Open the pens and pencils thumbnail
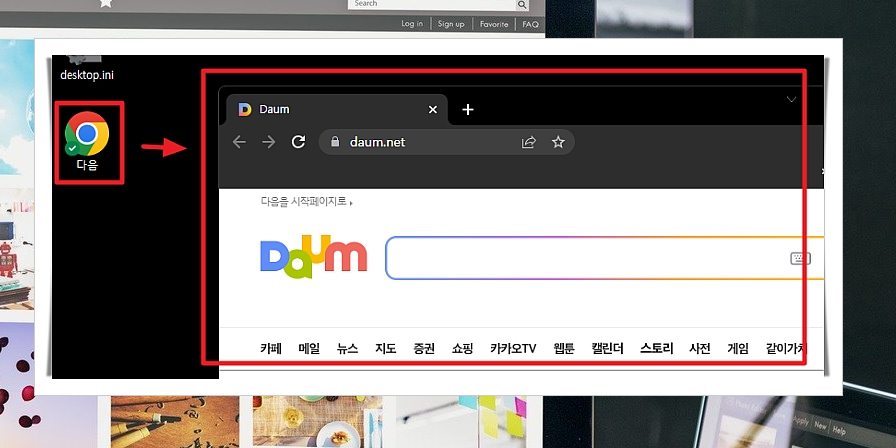Screen dimensions: 896x448 [175, 421]
